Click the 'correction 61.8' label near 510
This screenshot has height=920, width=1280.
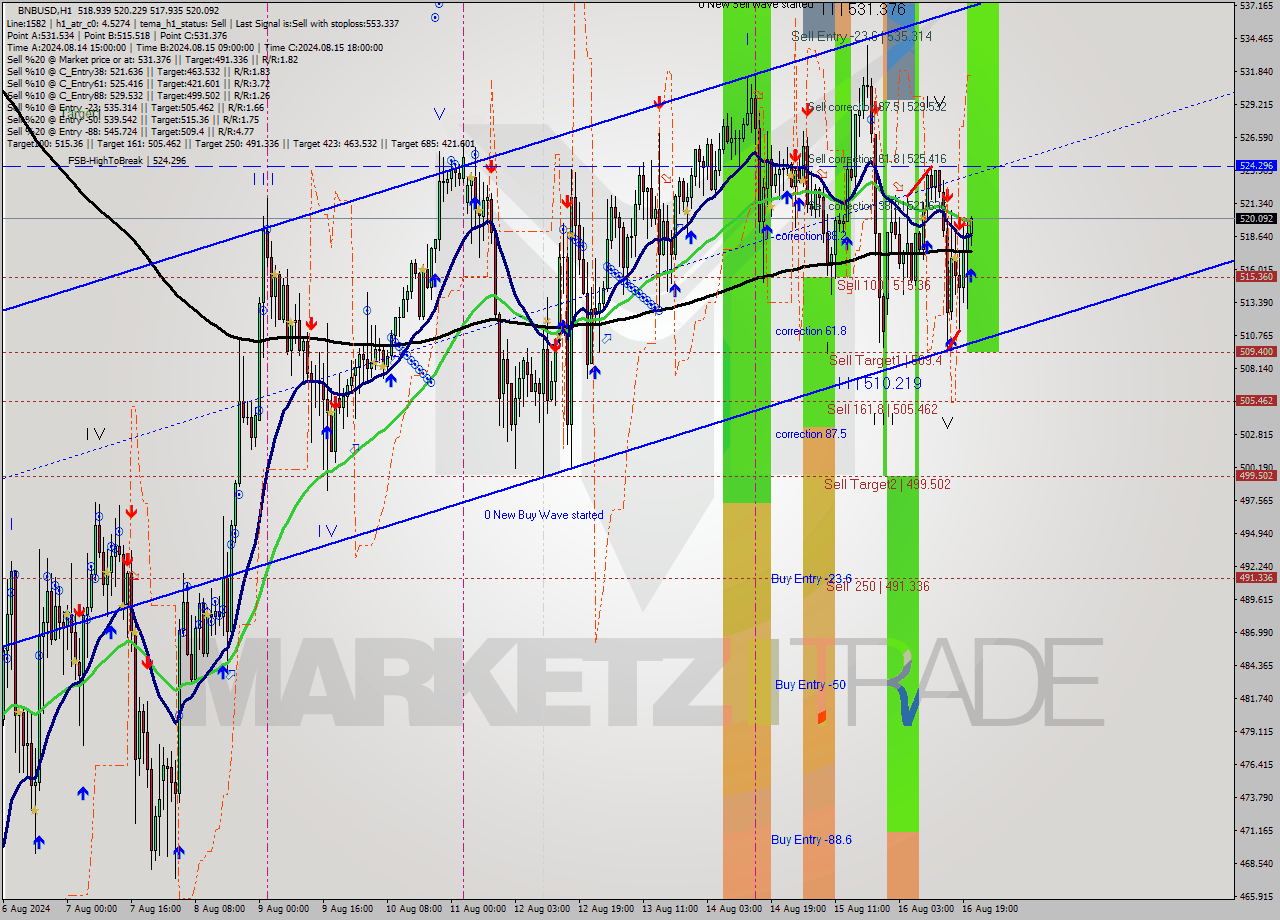(x=810, y=331)
